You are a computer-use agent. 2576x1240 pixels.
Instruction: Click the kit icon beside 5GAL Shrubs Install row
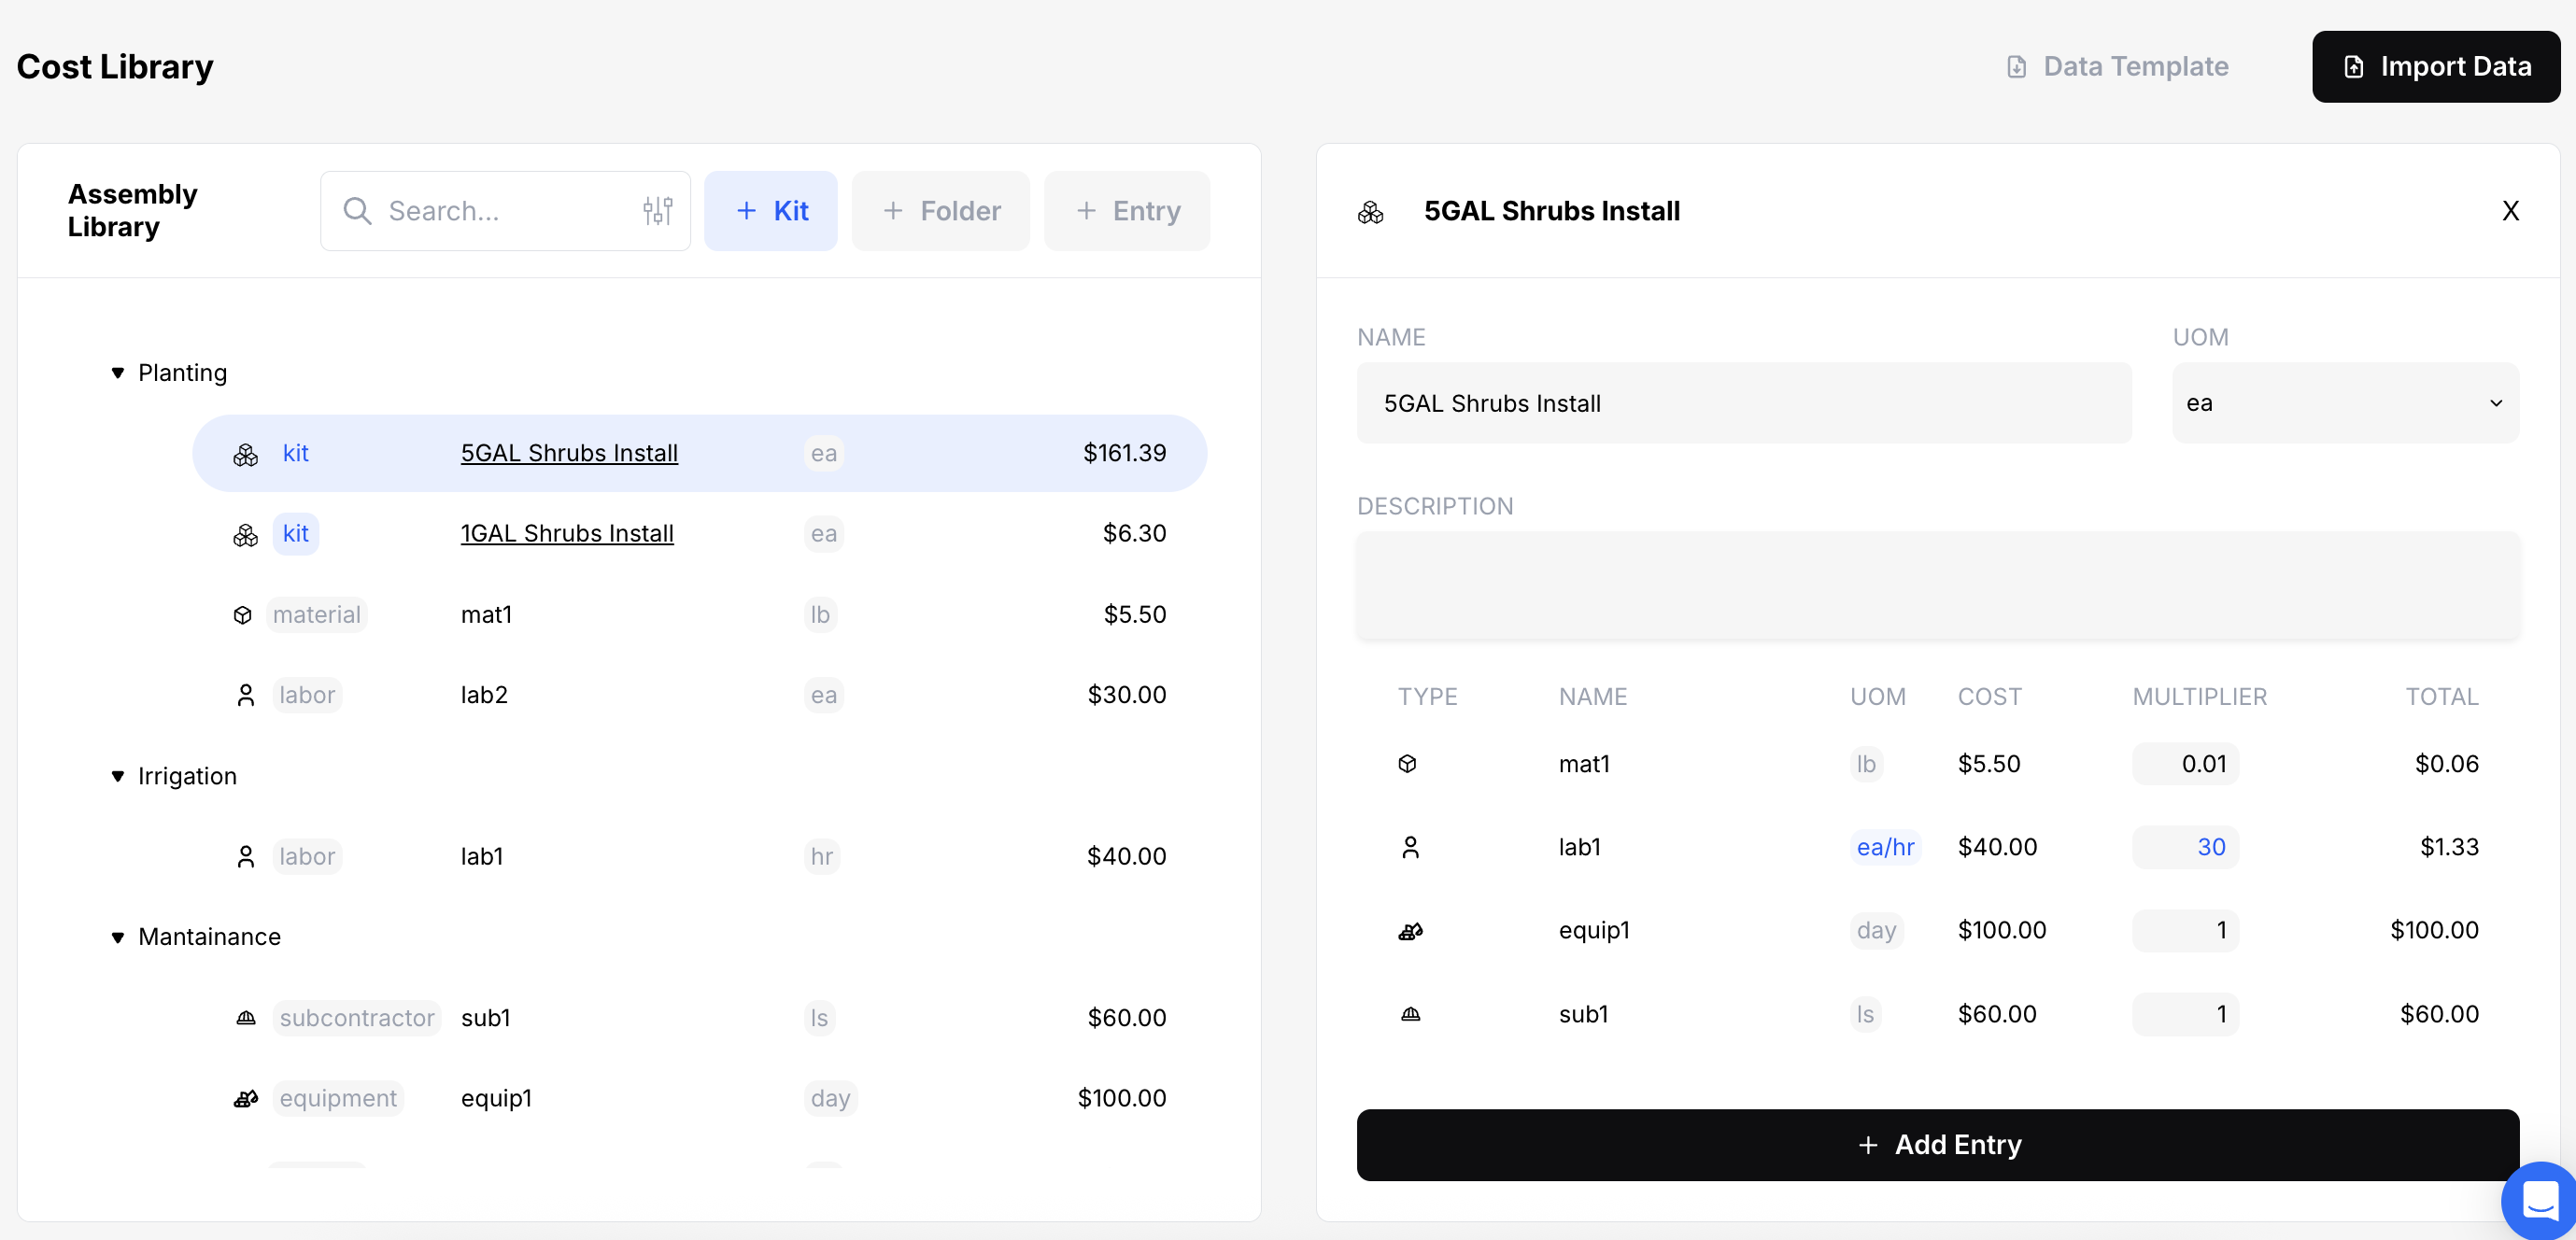pyautogui.click(x=245, y=455)
